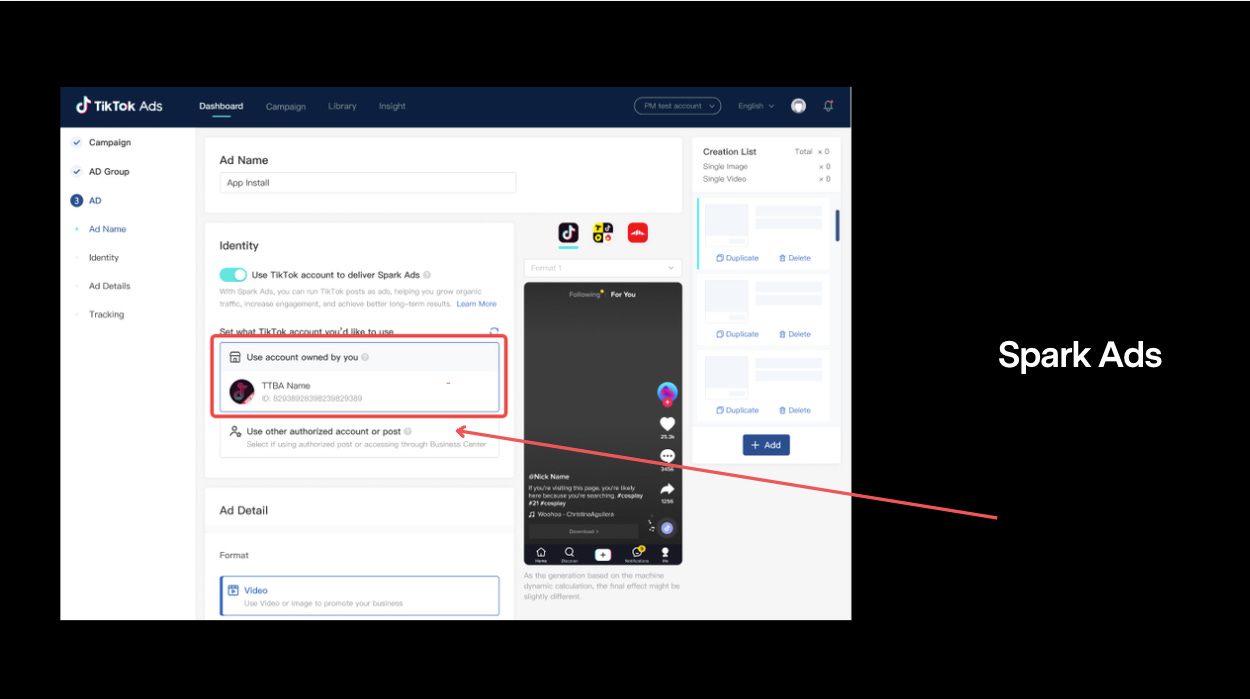Select the third creation card thumbnail
The height and width of the screenshot is (699, 1250).
click(x=727, y=377)
